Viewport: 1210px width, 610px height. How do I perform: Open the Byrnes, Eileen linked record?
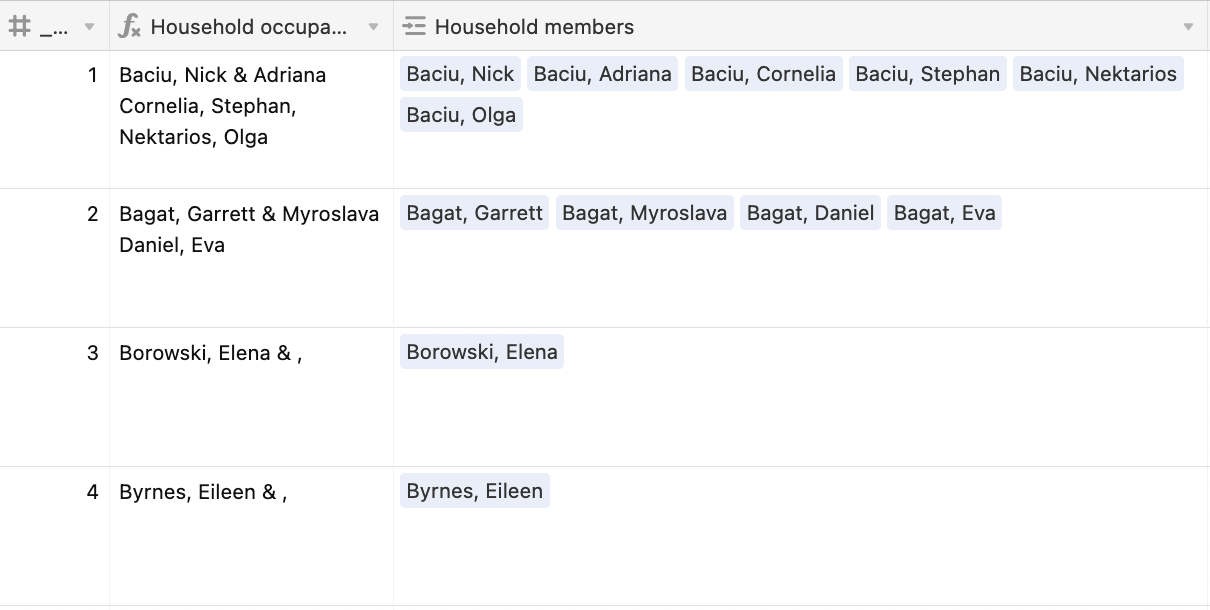(x=474, y=491)
